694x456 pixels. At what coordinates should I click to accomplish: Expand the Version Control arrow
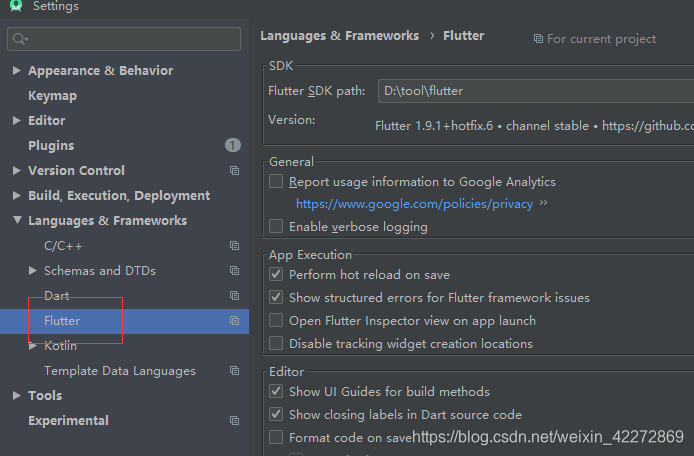[17, 170]
